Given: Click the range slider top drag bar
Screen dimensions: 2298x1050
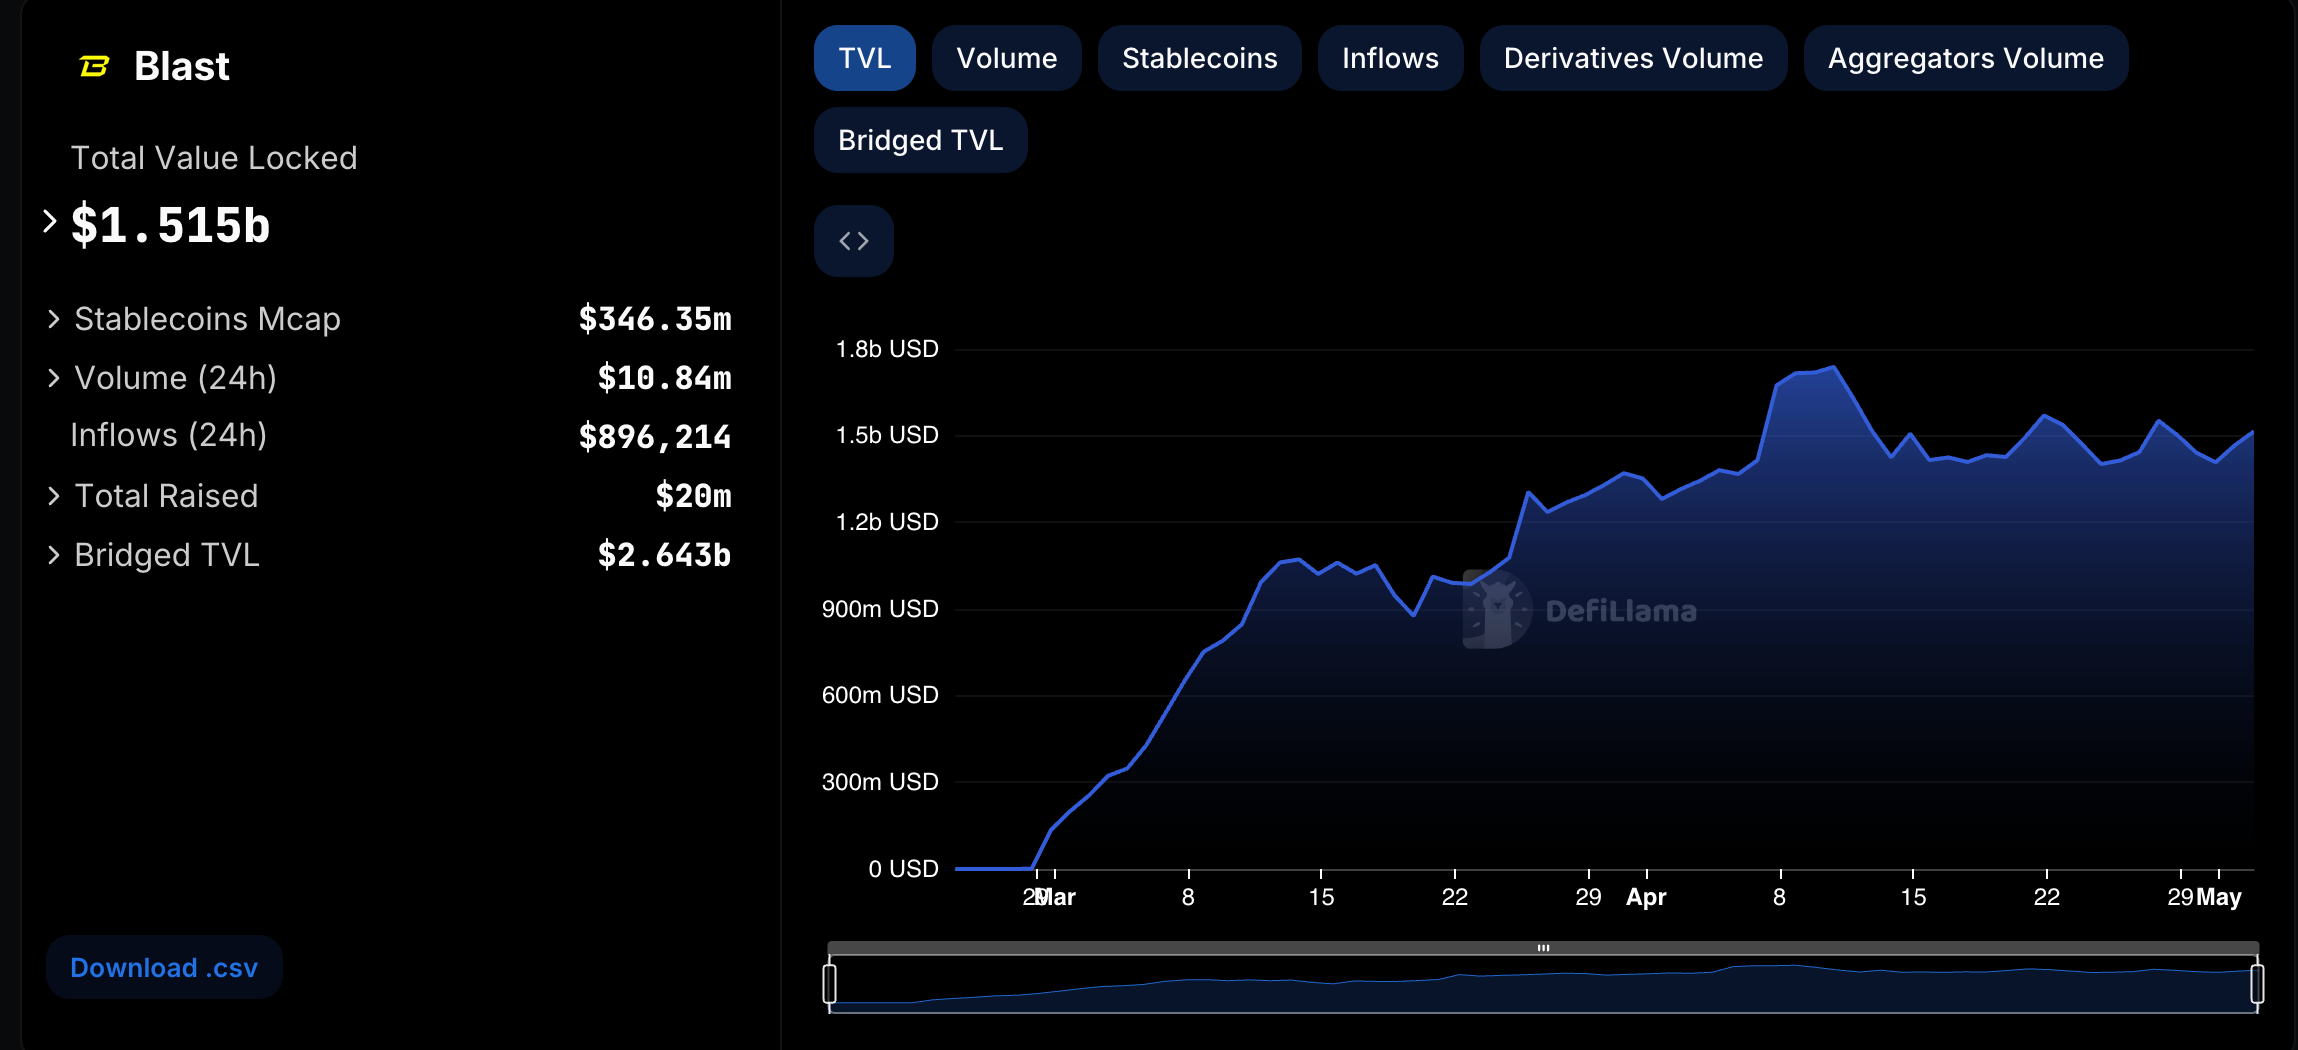Looking at the screenshot, I should point(1543,948).
